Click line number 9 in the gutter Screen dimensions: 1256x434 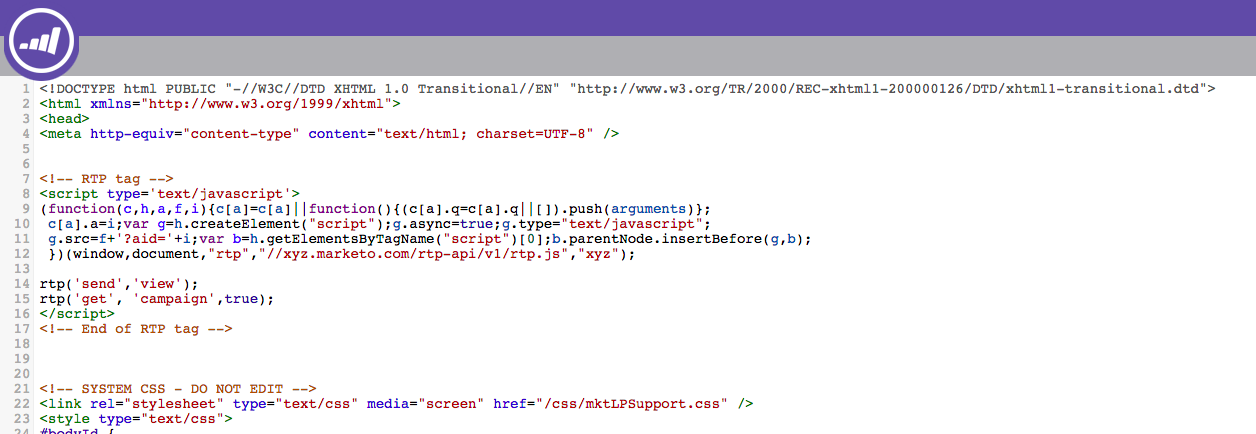tap(26, 209)
